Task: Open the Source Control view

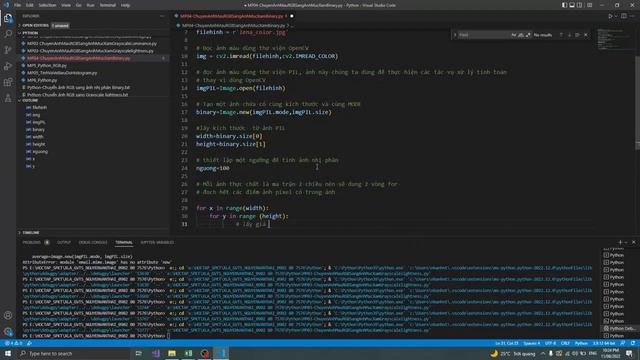Action: (x=8, y=50)
